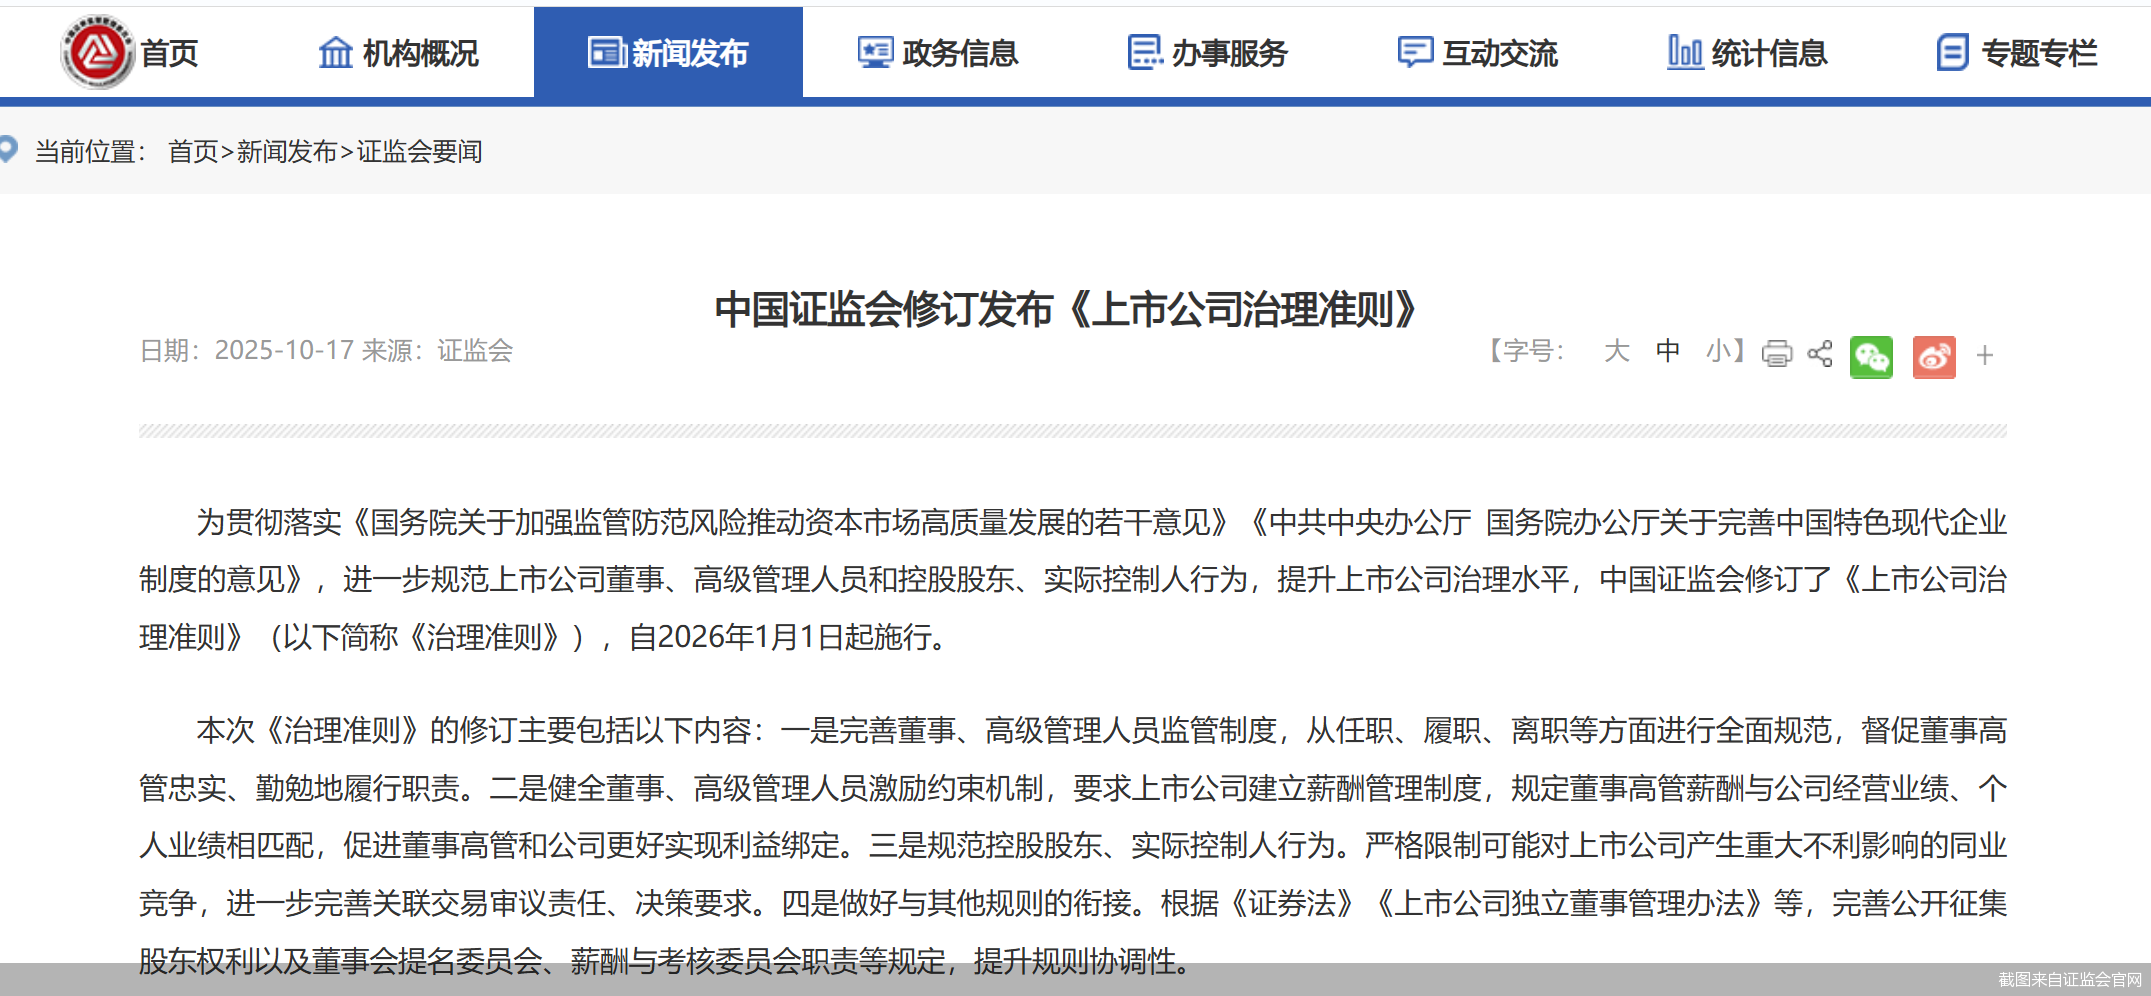Switch to the 首页 navigation tab

170,54
